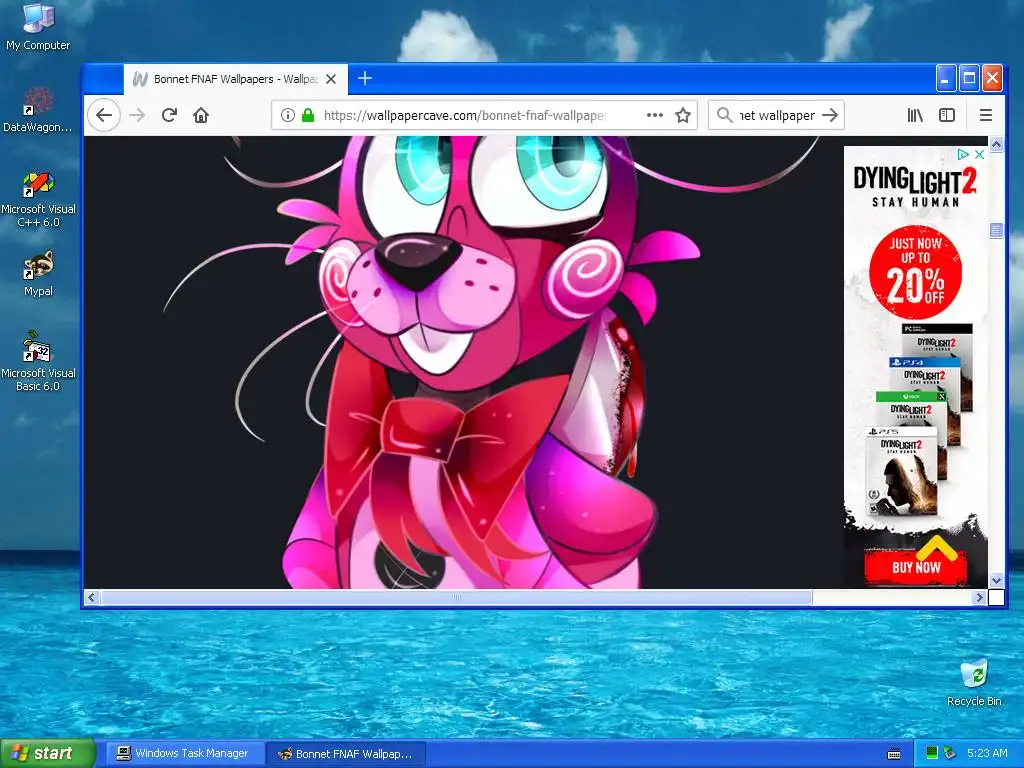Image resolution: width=1024 pixels, height=768 pixels.
Task: Click the green Task Manager tray icon
Action: 932,753
